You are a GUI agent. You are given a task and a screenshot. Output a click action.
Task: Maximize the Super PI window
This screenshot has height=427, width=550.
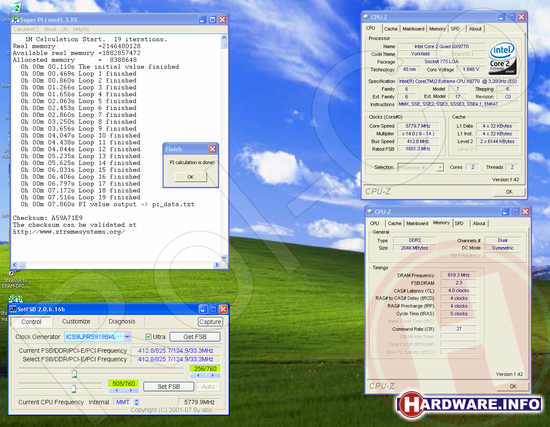point(212,20)
